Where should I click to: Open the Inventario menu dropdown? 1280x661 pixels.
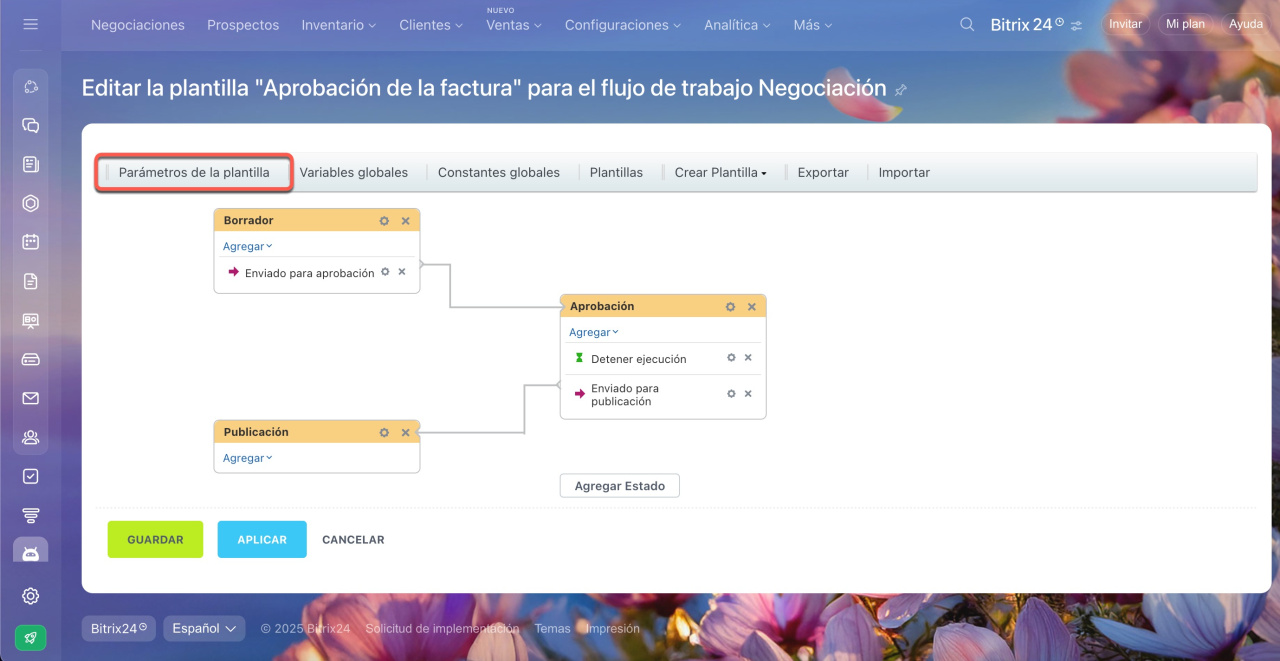coord(339,25)
